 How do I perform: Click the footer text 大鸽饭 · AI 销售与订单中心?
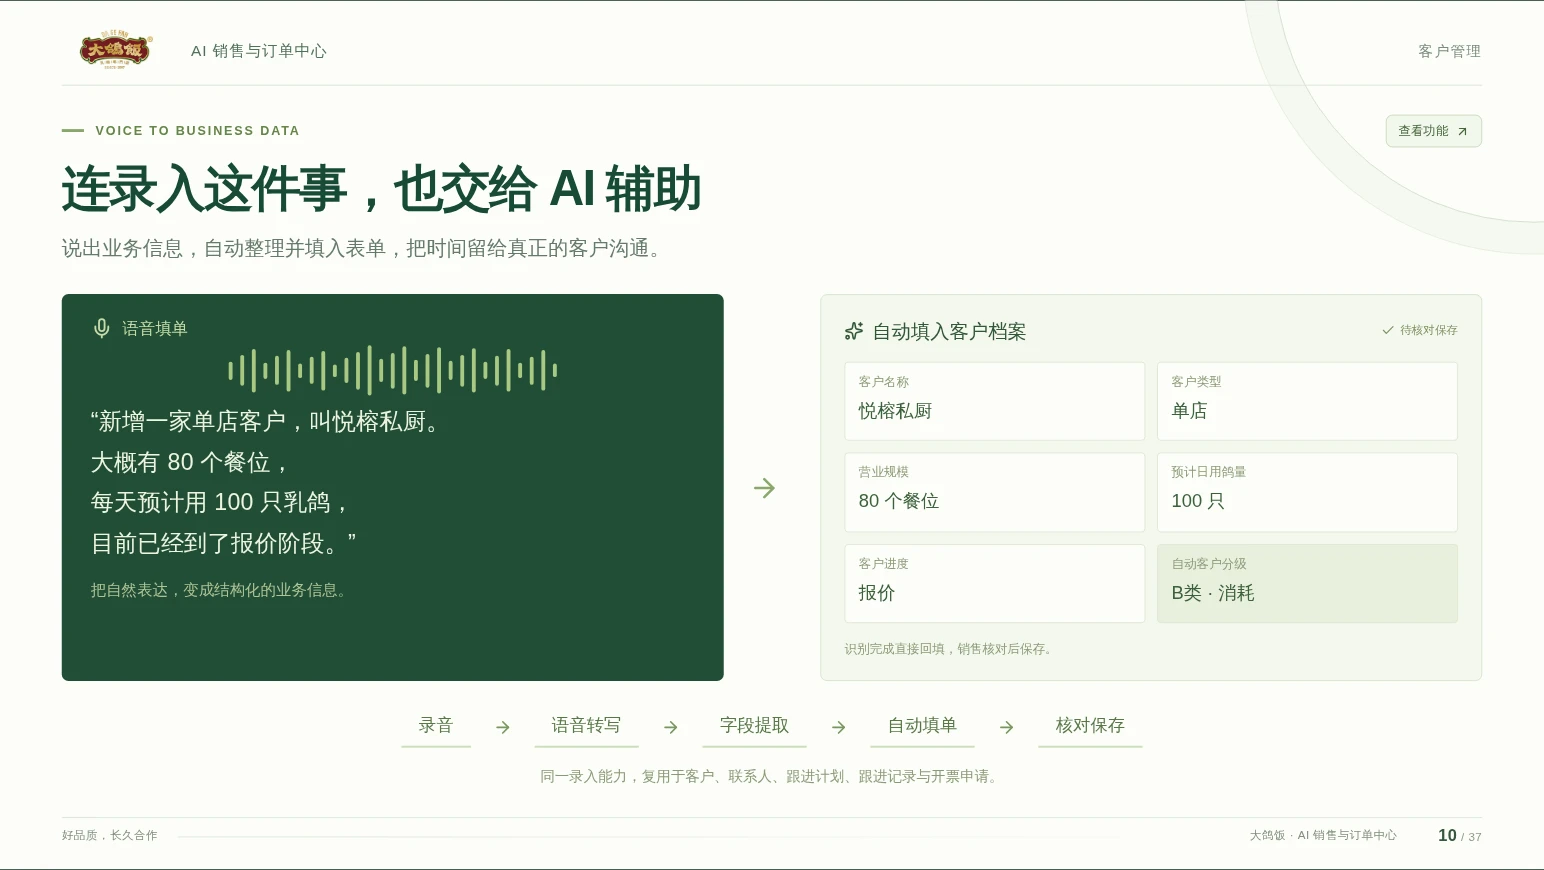tap(1323, 835)
